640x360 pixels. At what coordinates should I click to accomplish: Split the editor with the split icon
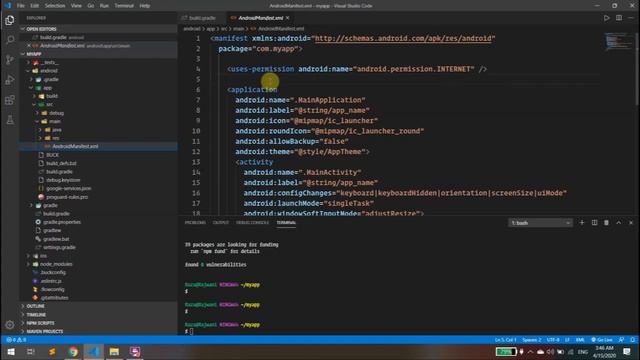point(619,18)
